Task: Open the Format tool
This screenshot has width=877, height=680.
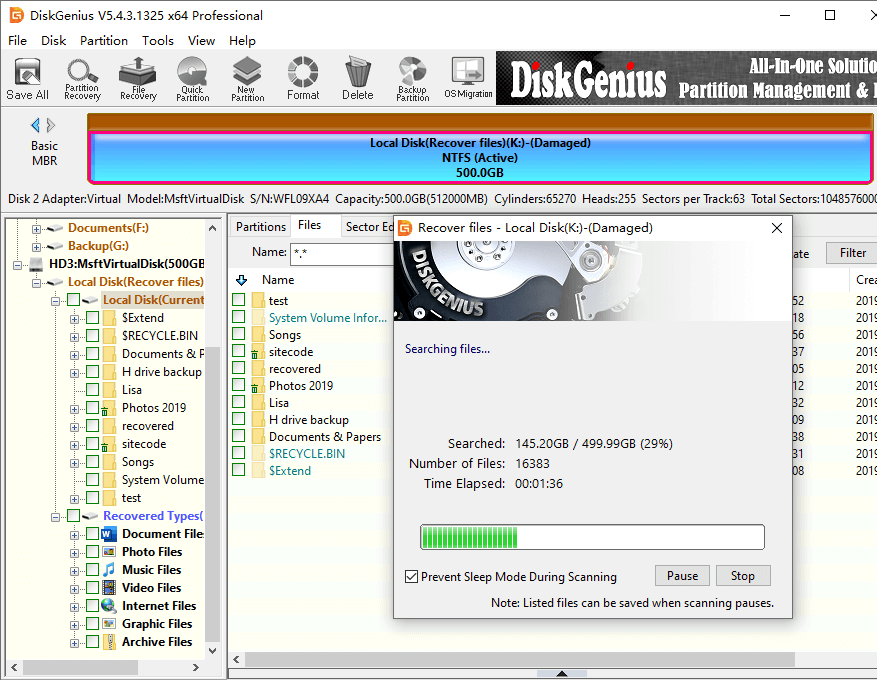Action: tap(303, 79)
